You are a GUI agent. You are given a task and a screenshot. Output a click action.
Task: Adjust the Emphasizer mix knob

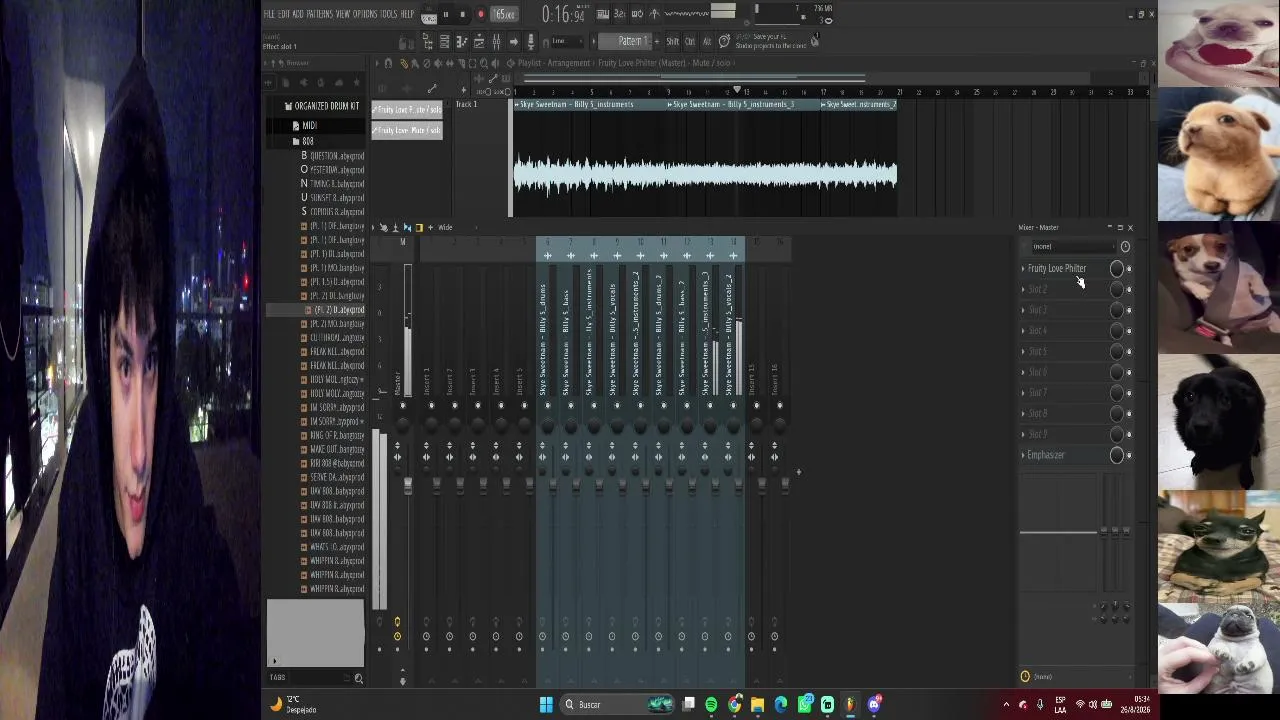(1116, 455)
